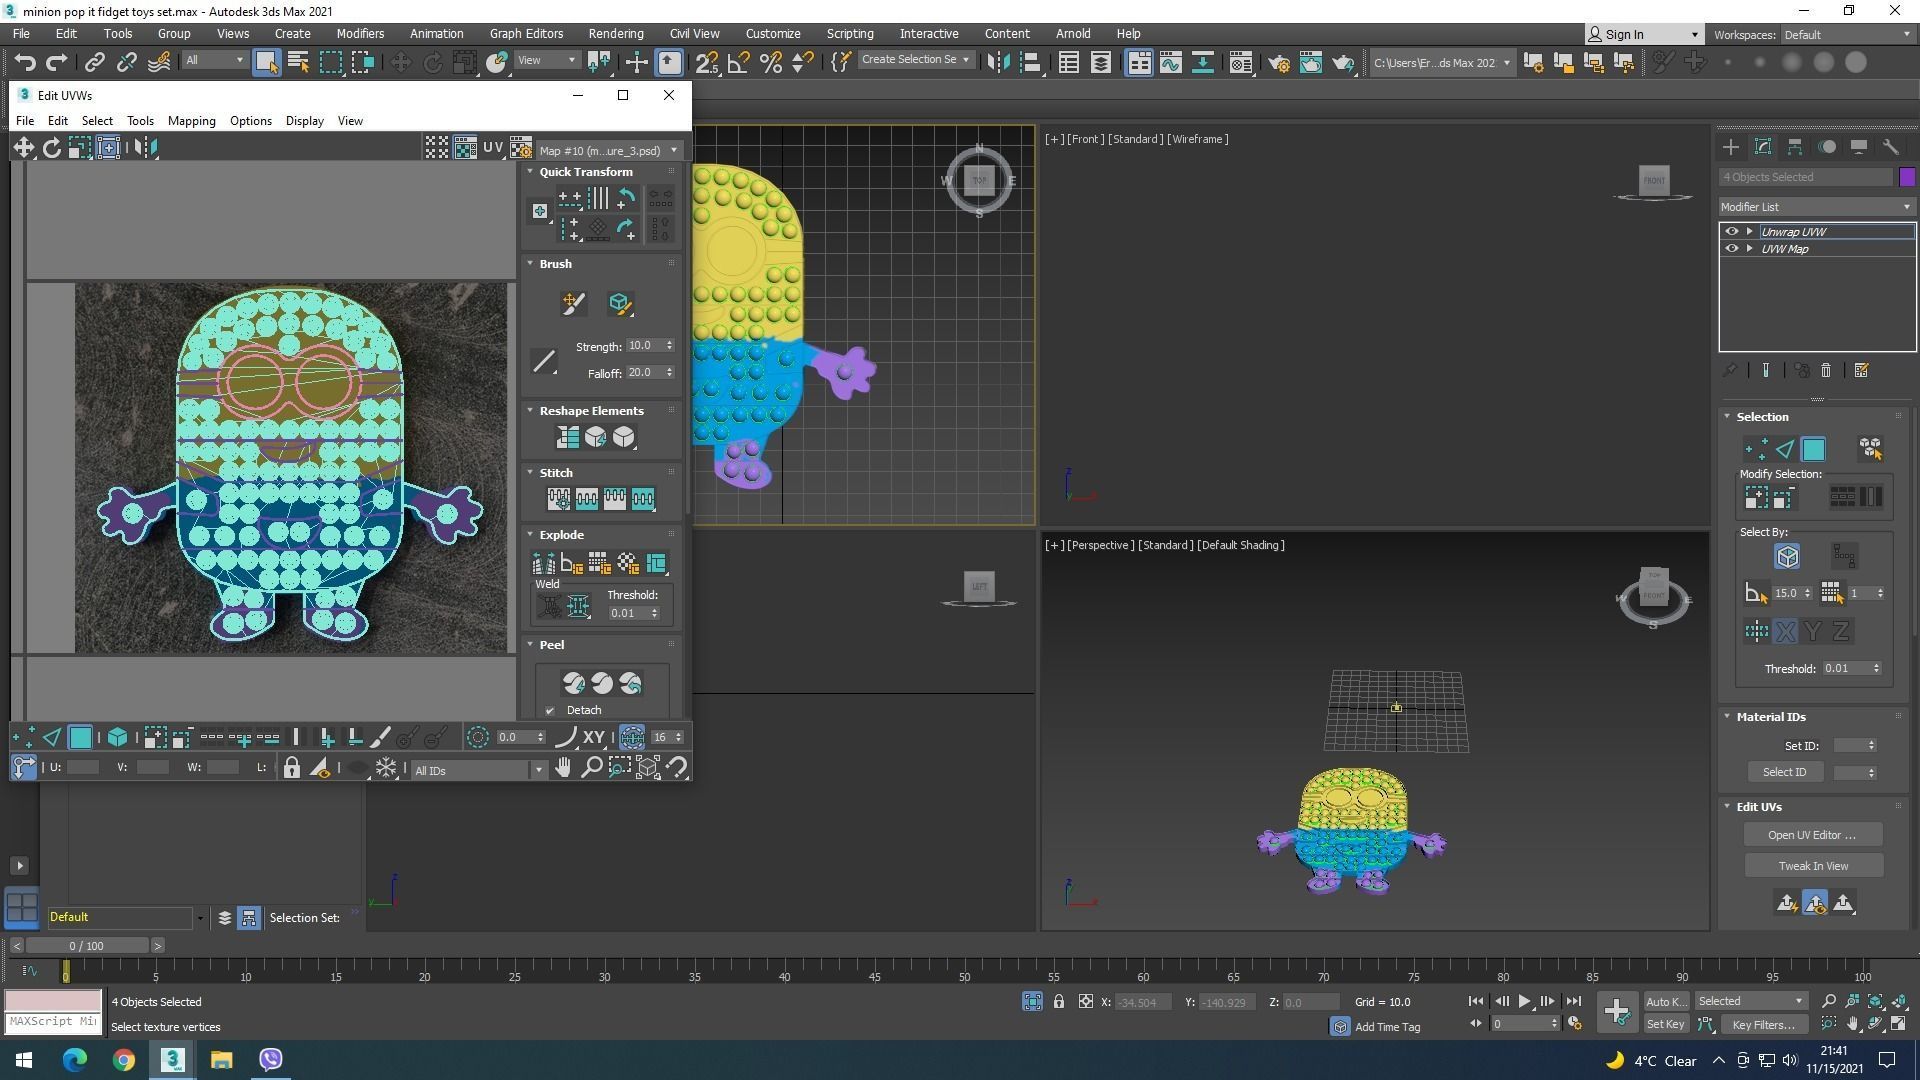Viewport: 1920px width, 1080px height.
Task: Toggle the Detach checkbox under Peel
Action: point(550,711)
